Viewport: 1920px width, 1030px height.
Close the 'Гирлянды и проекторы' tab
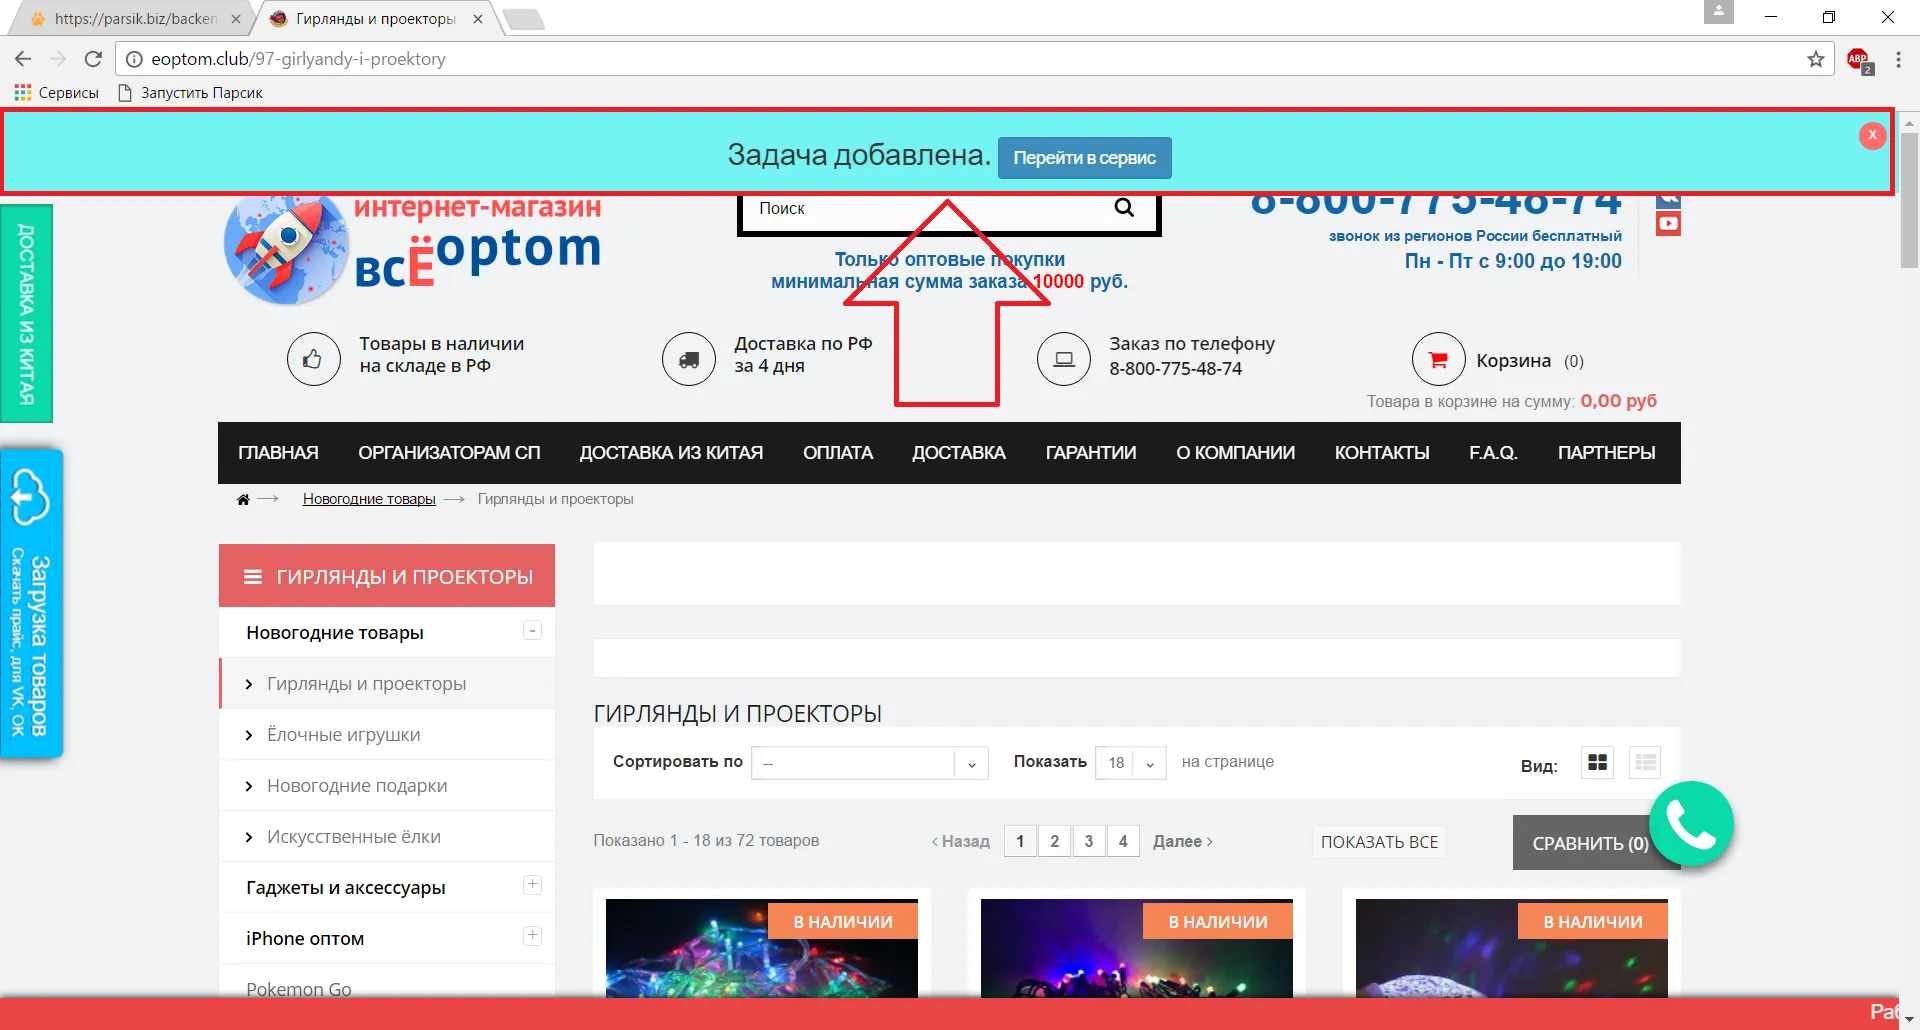click(x=478, y=19)
